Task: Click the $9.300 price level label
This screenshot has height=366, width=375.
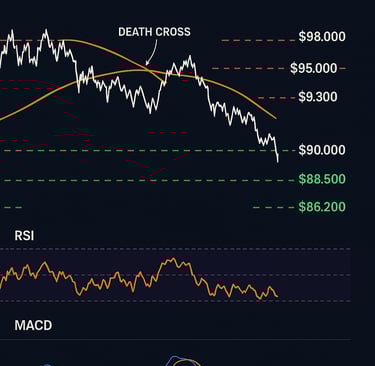Action: 318,97
